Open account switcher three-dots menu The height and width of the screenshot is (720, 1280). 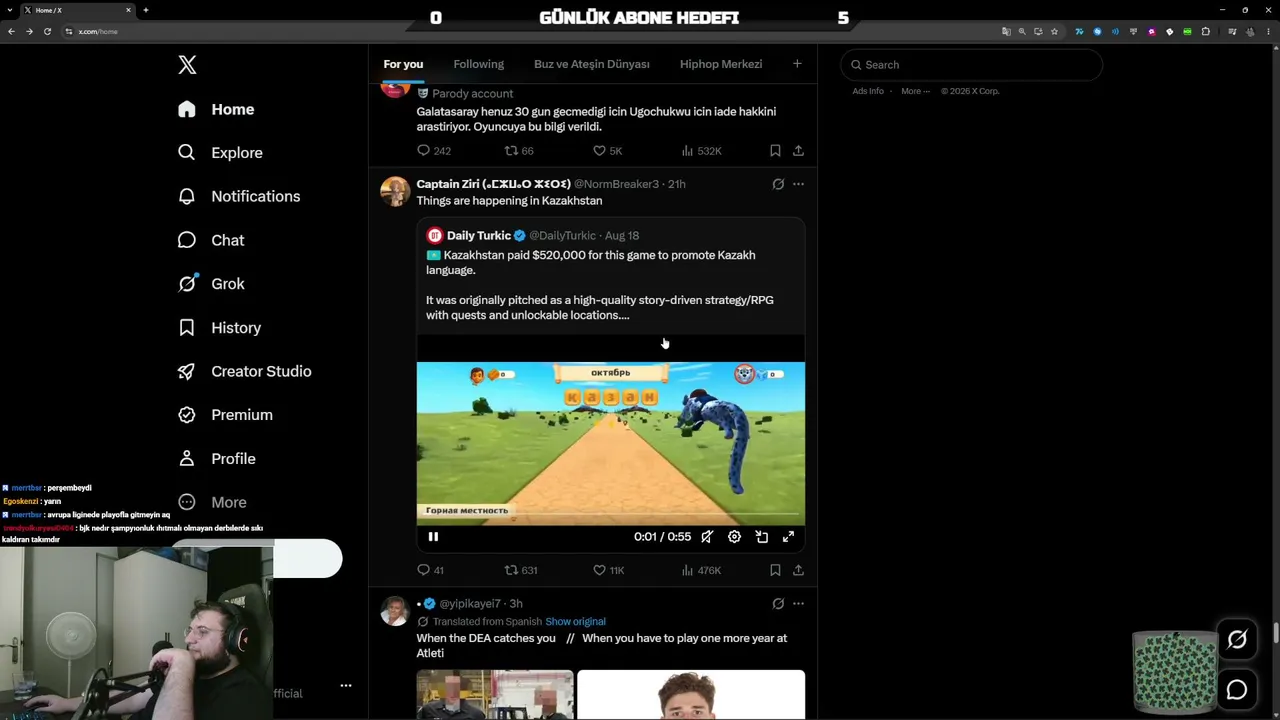[x=346, y=686]
